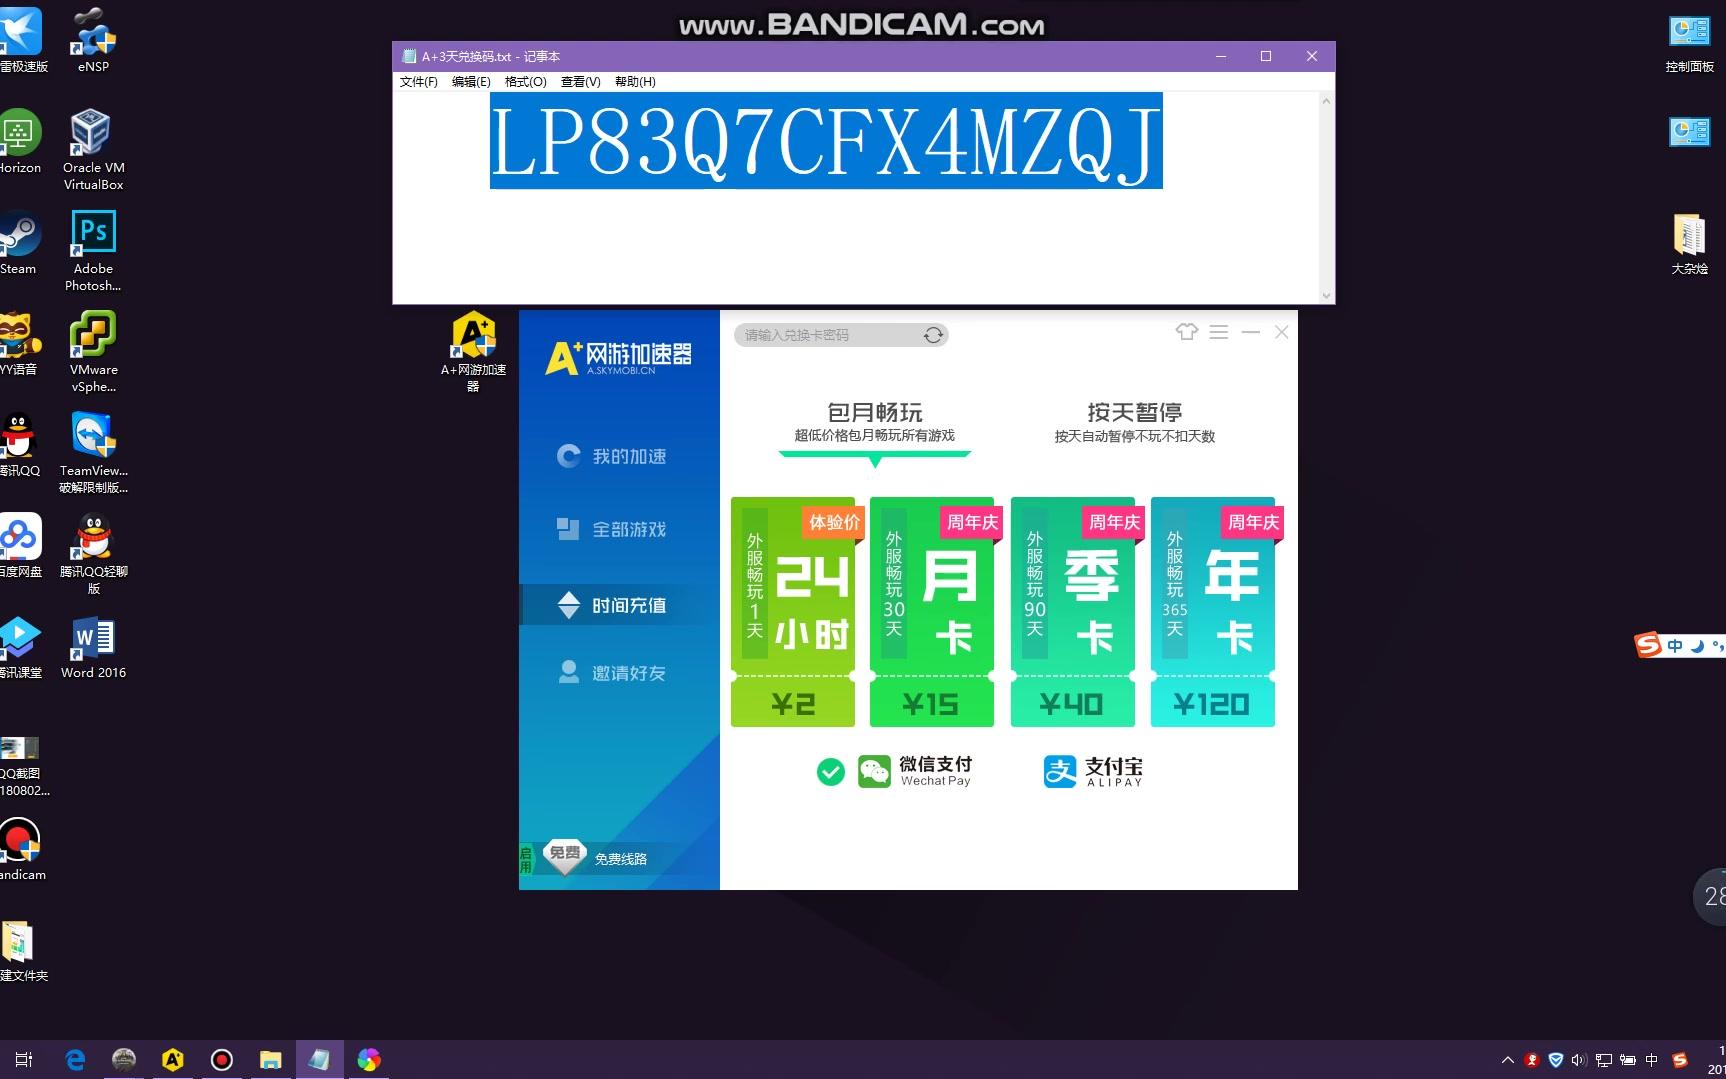Click the A+网游加速器 logo
1726x1079 pixels.
click(619, 357)
